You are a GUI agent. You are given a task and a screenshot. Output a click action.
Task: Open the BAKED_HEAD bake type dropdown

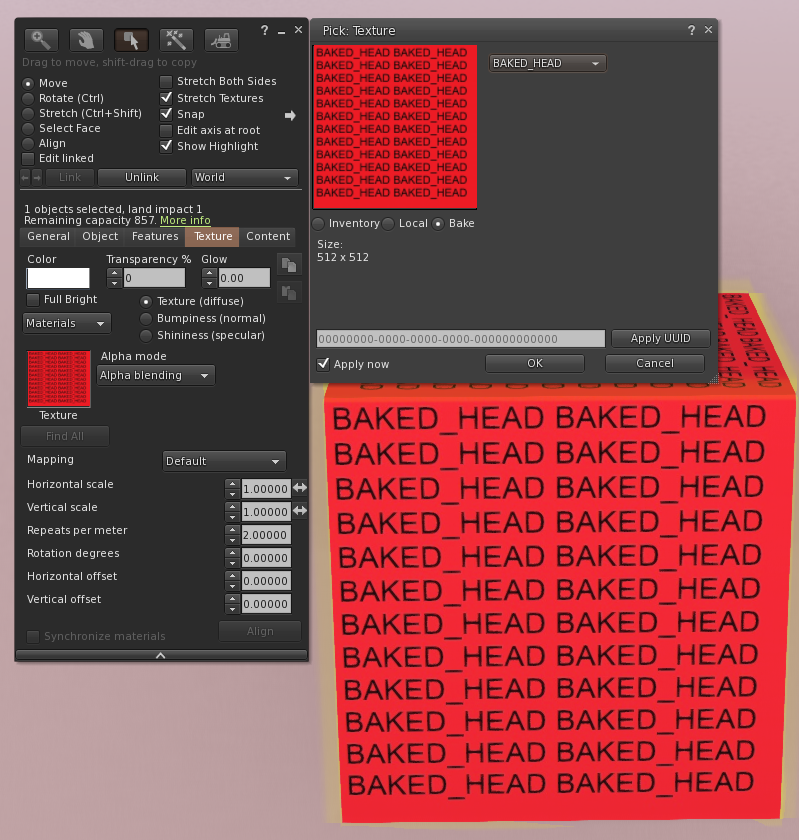click(x=547, y=63)
